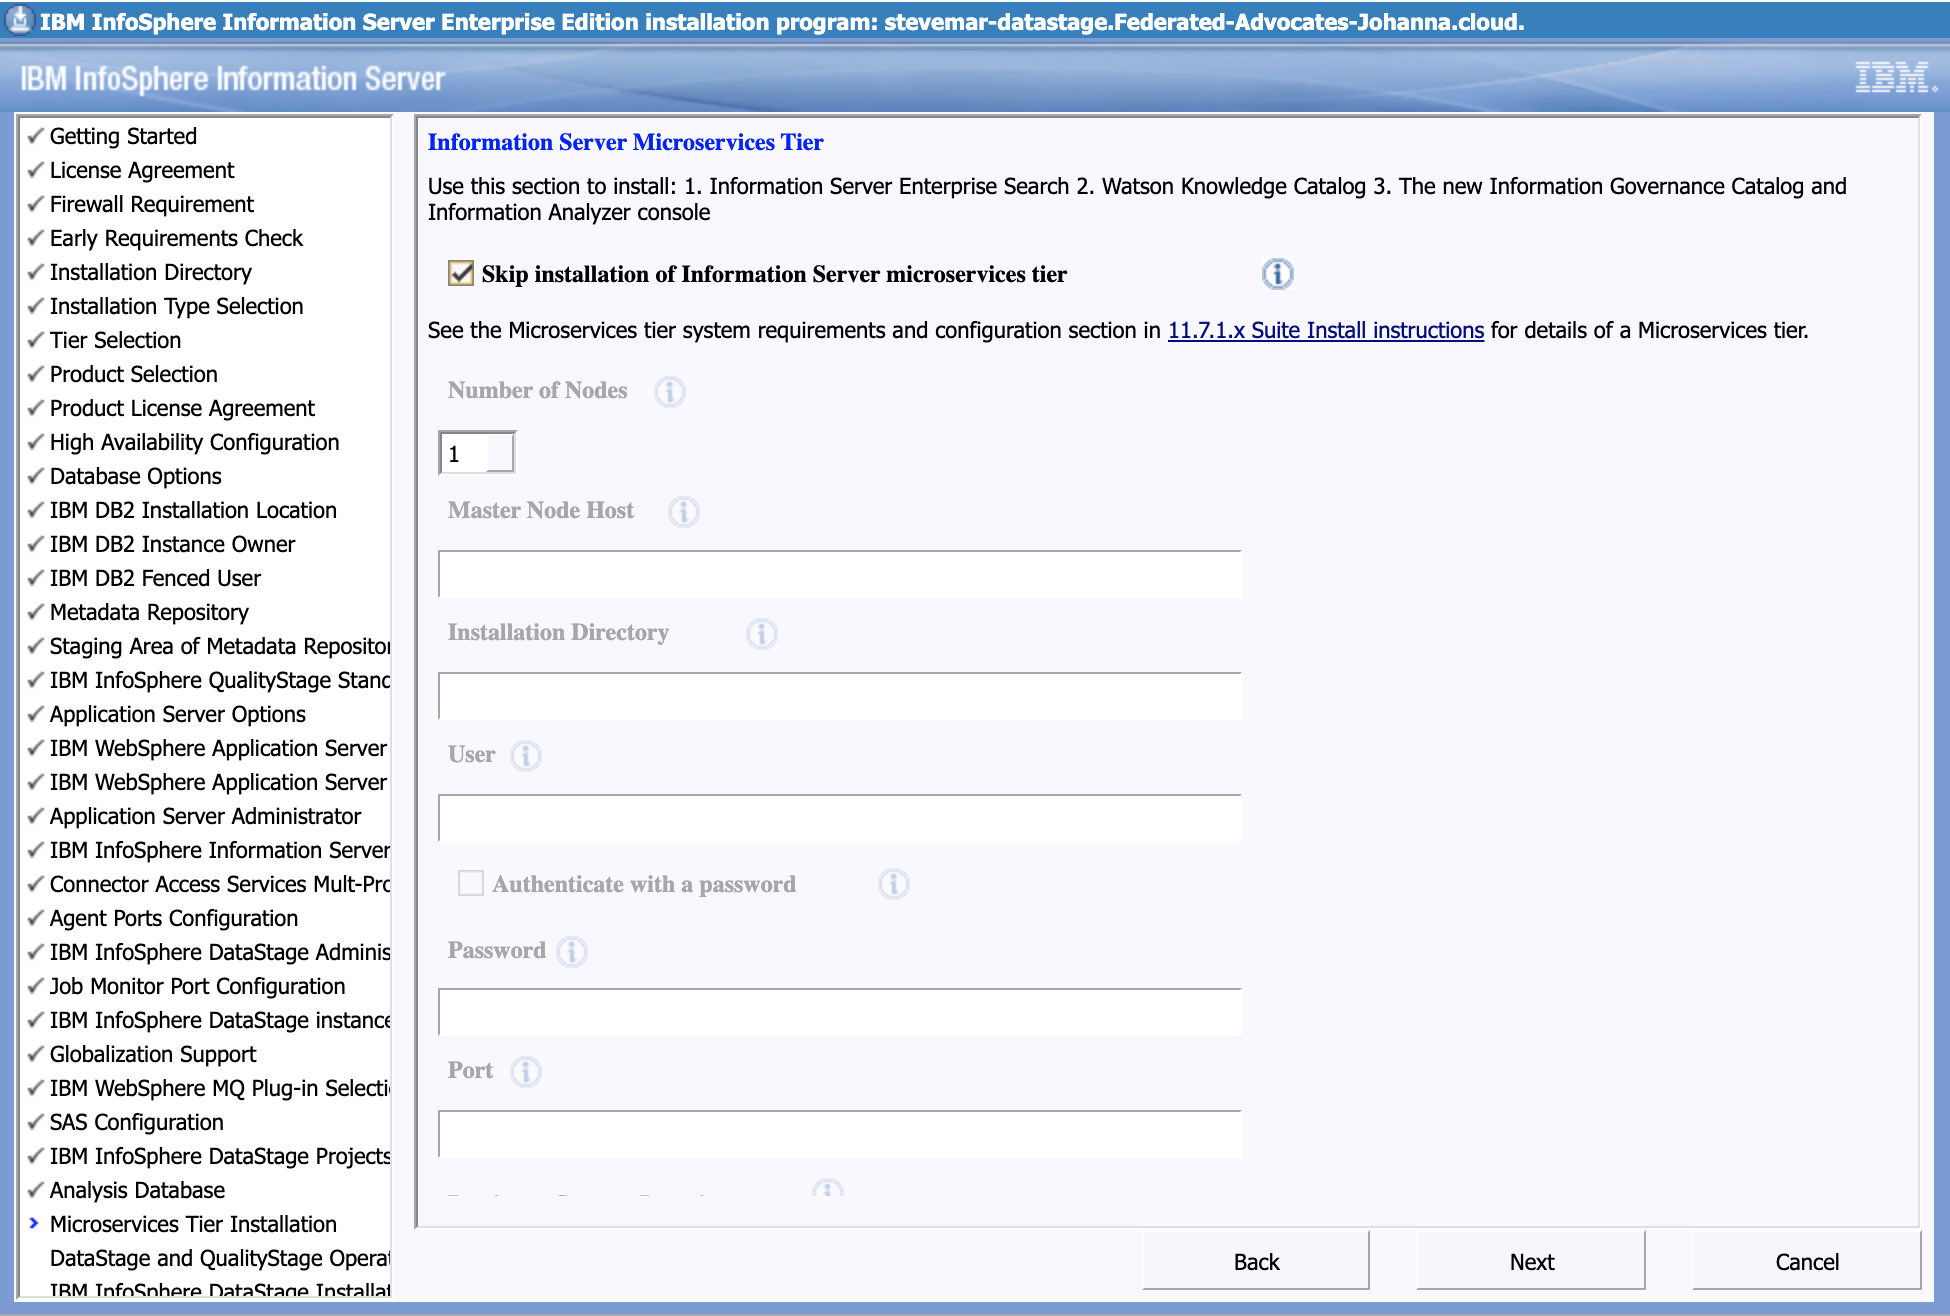
Task: Click the Next button
Action: click(x=1531, y=1262)
